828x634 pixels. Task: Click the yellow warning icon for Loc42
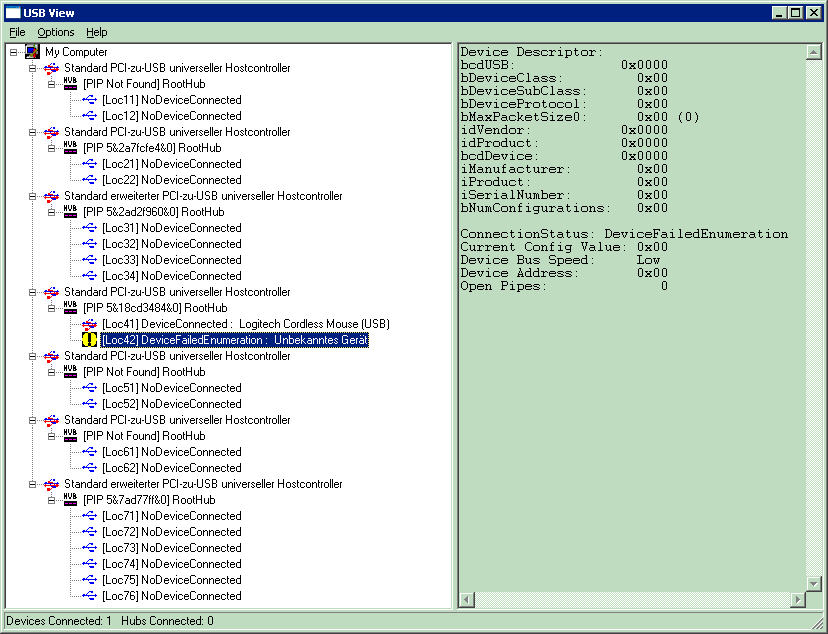[x=90, y=340]
